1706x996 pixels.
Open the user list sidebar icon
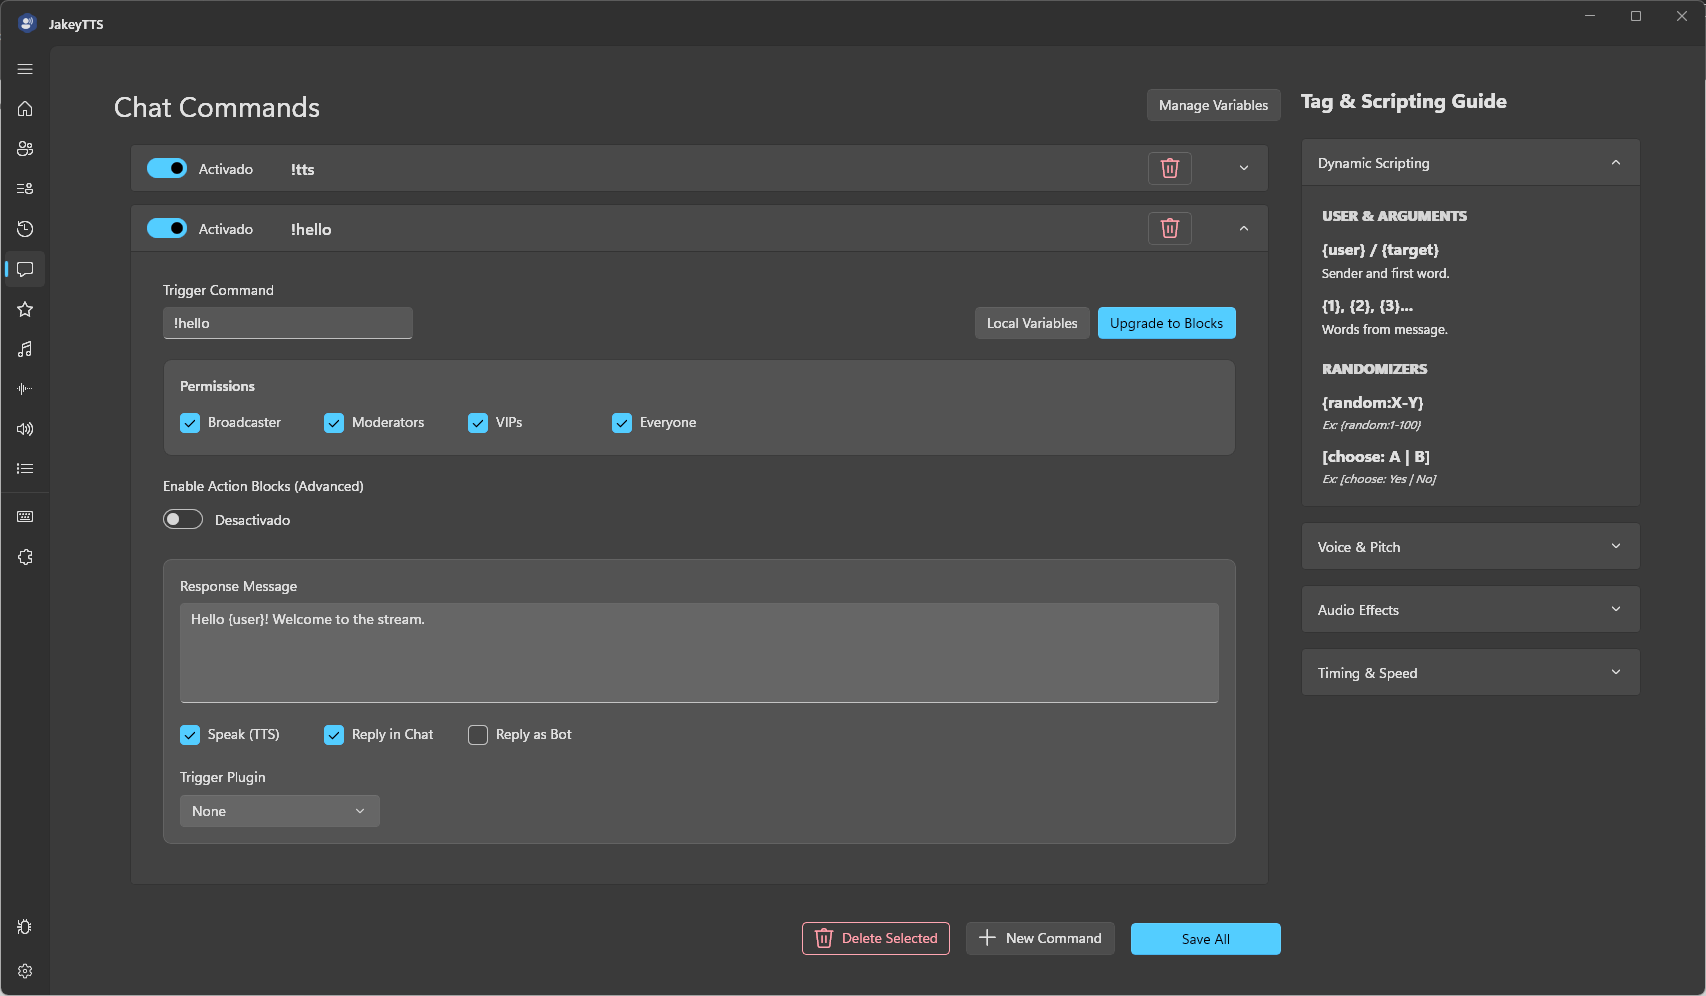[x=25, y=189]
